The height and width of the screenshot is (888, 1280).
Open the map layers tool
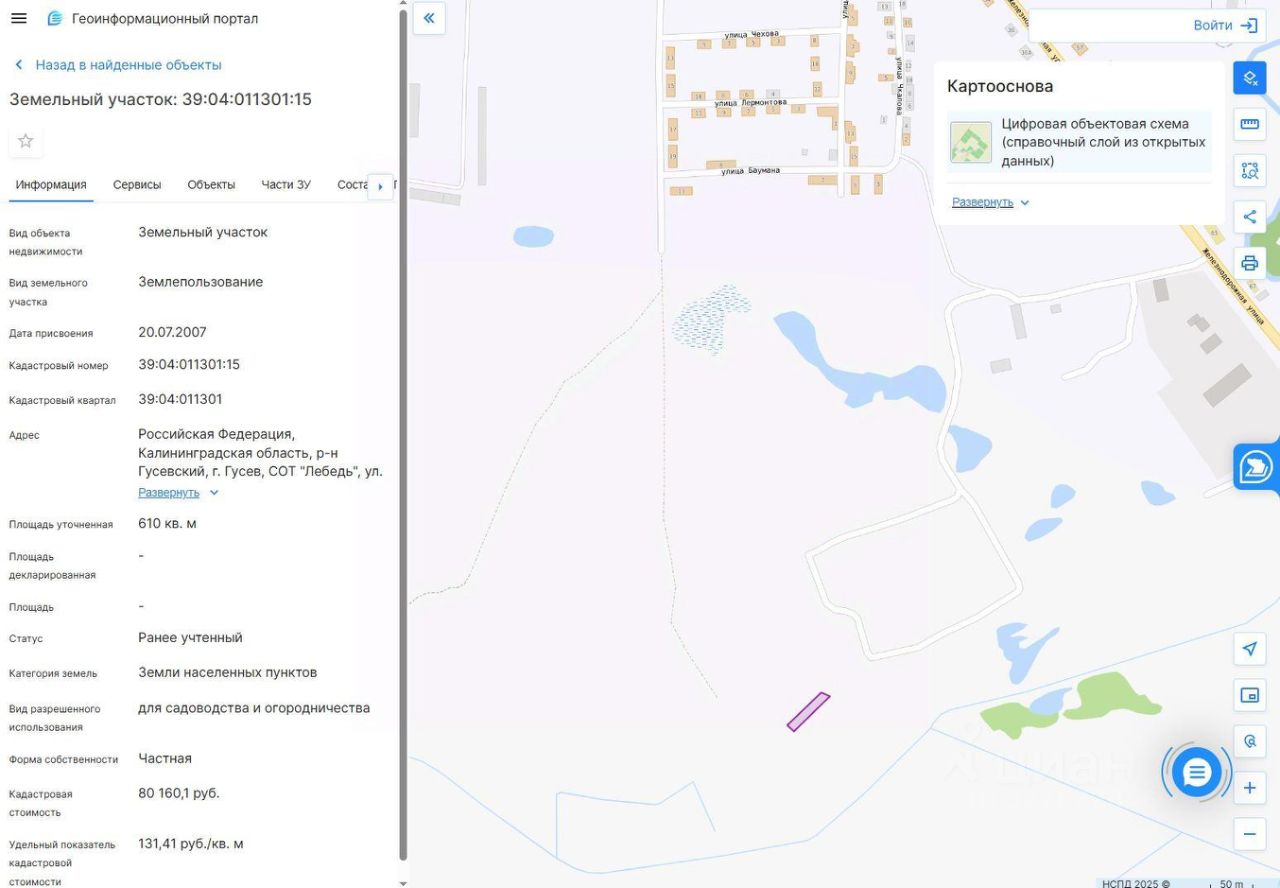(1249, 78)
